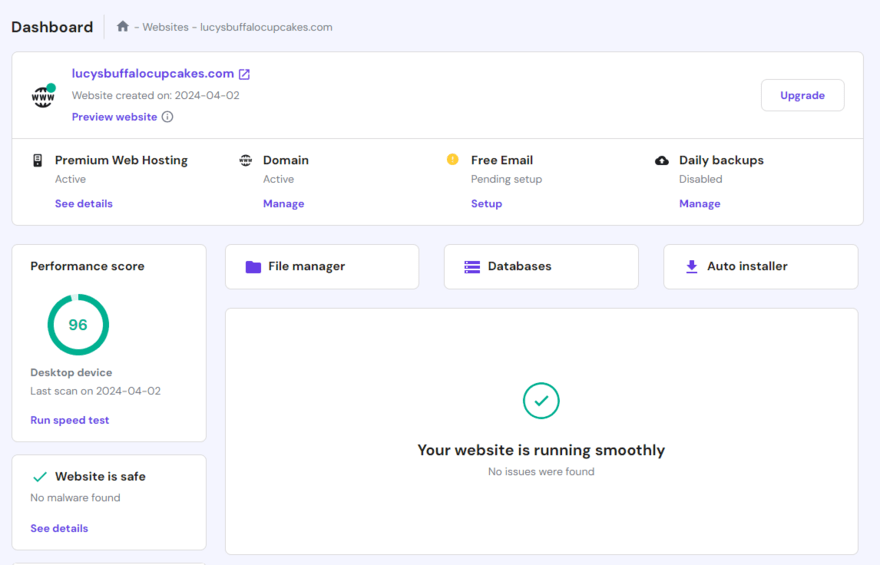Click Setup under Free Email
The width and height of the screenshot is (880, 565).
(487, 204)
